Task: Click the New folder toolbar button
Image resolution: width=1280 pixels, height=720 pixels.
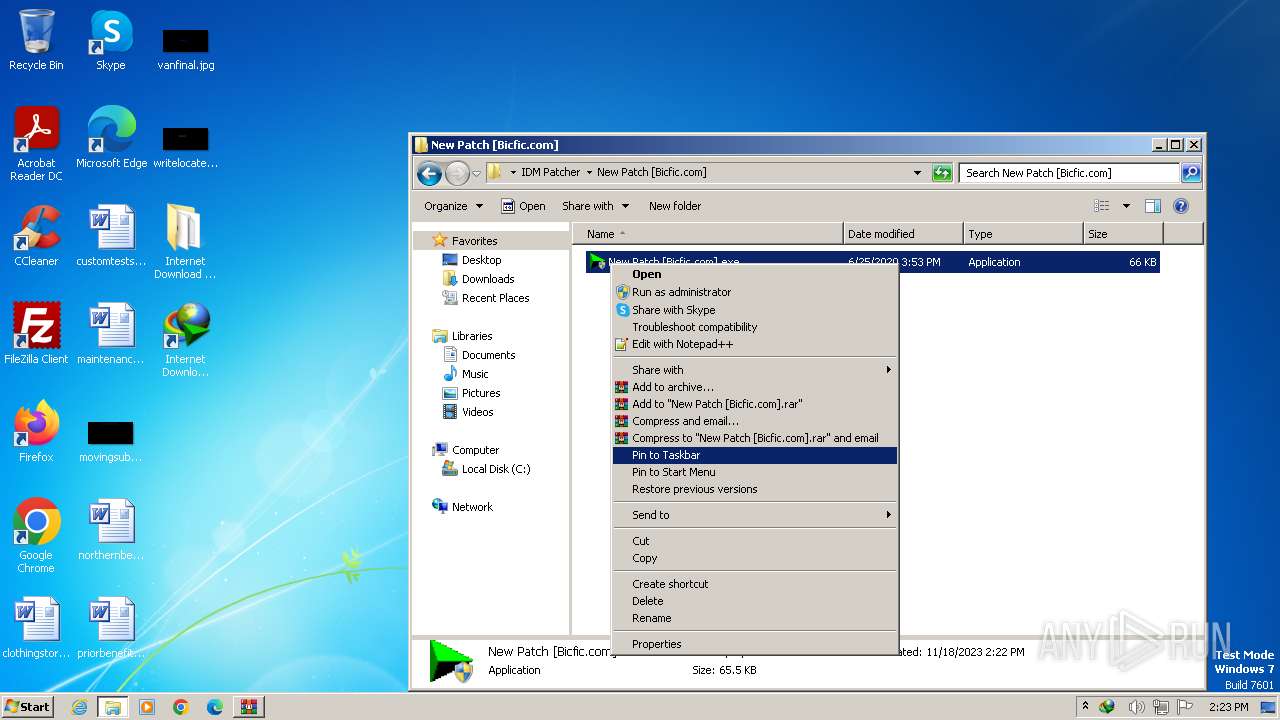Action: [675, 206]
